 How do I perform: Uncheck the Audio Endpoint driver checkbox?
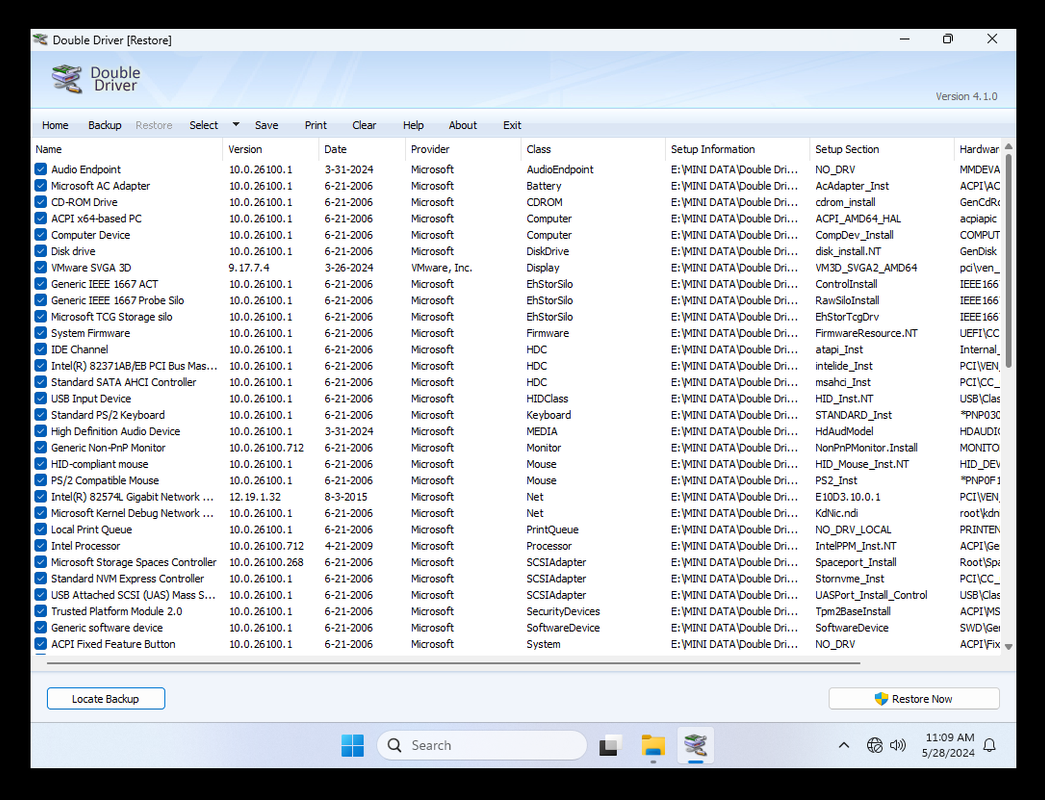pos(41,169)
